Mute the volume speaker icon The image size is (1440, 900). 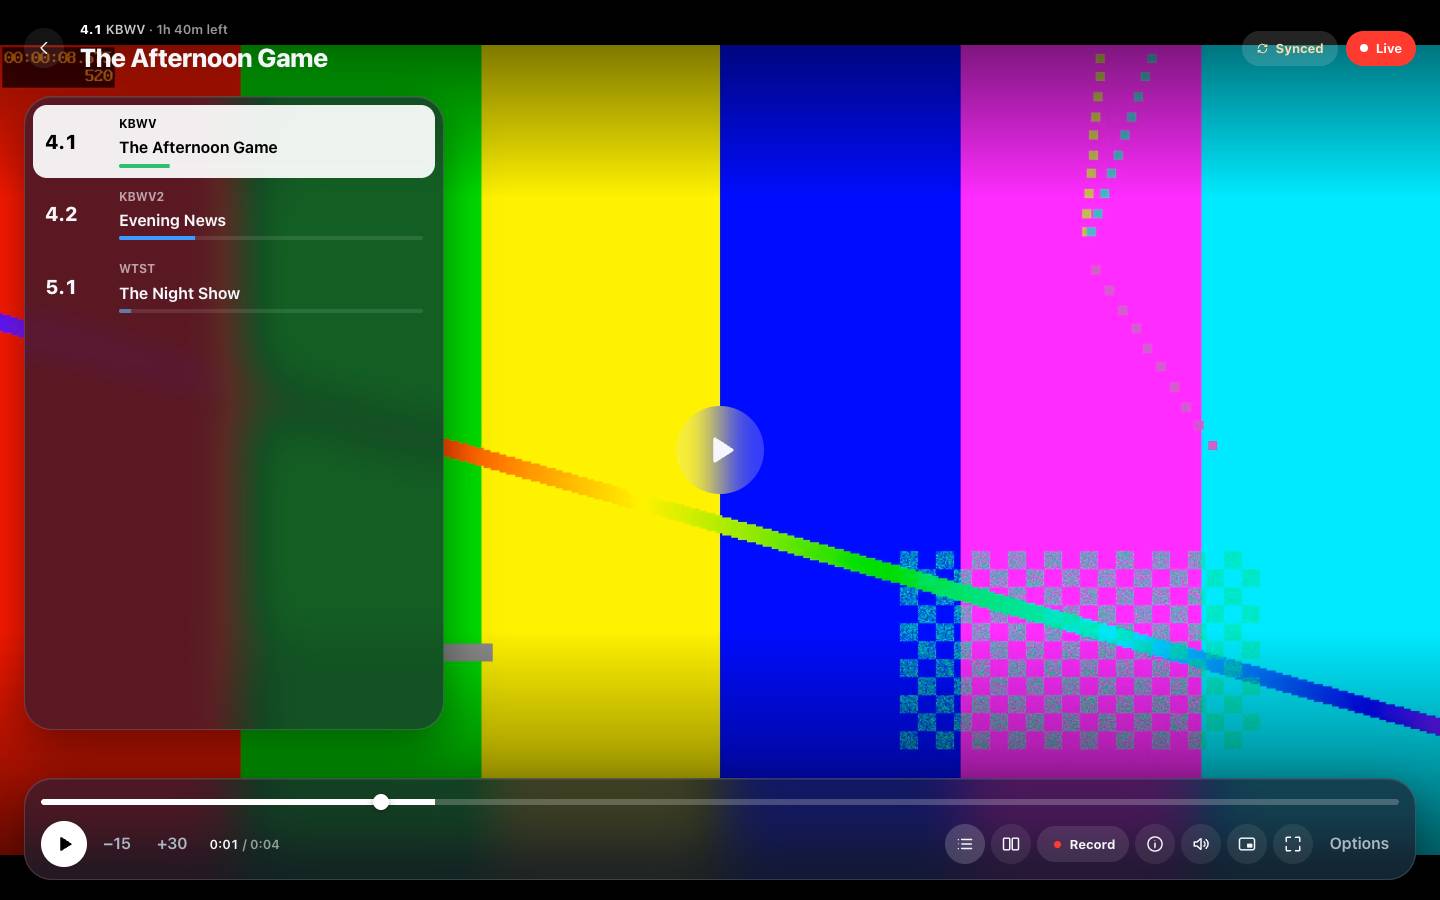coord(1201,844)
